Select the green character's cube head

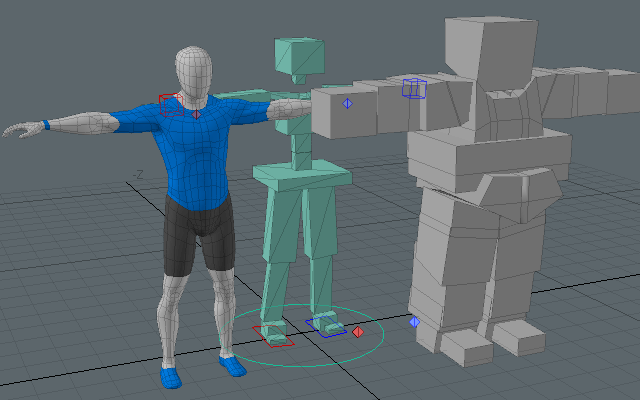coord(298,56)
